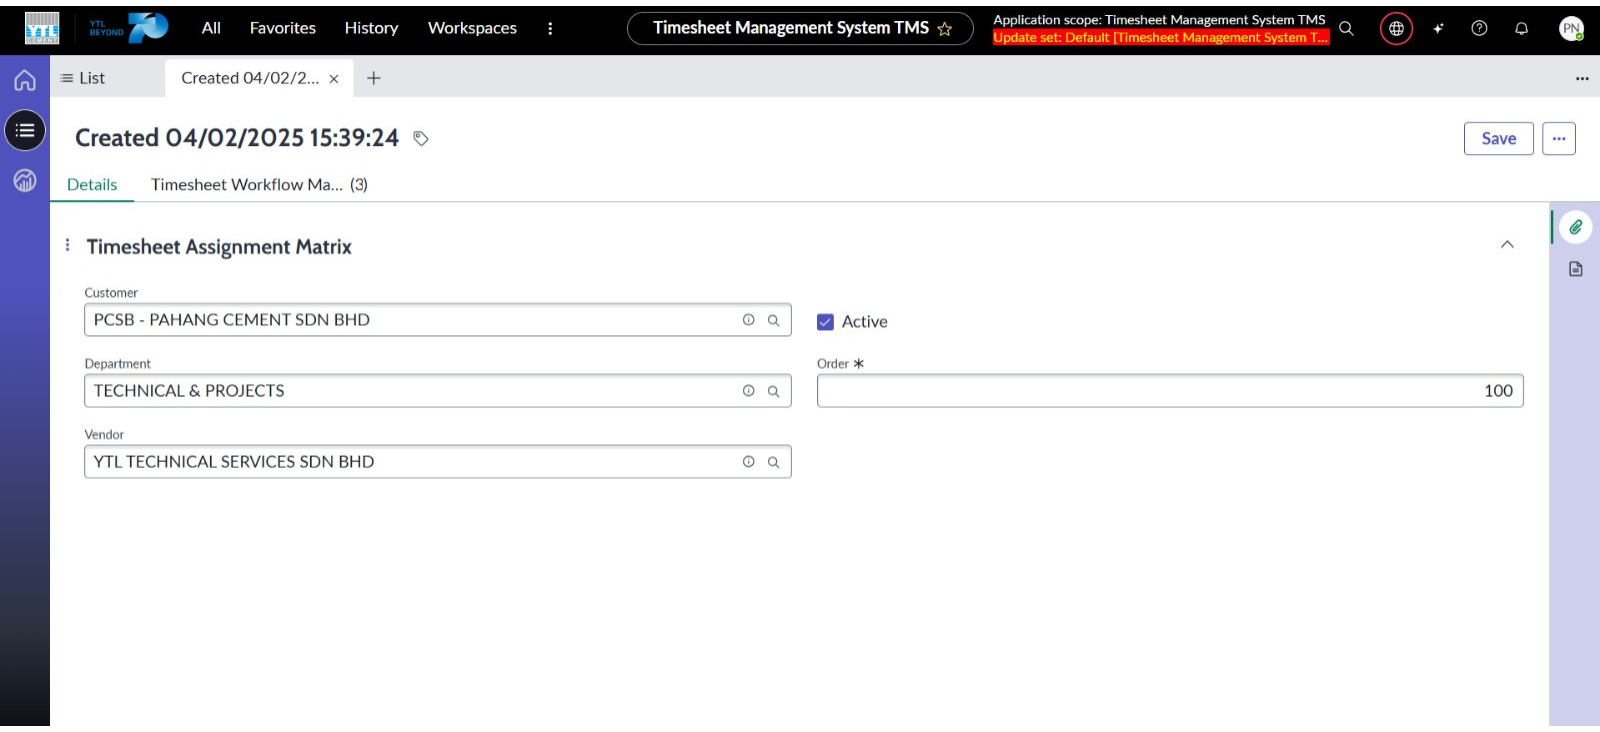Open the analytics dashboard sidebar icon
This screenshot has width=1600, height=732.
tap(25, 180)
